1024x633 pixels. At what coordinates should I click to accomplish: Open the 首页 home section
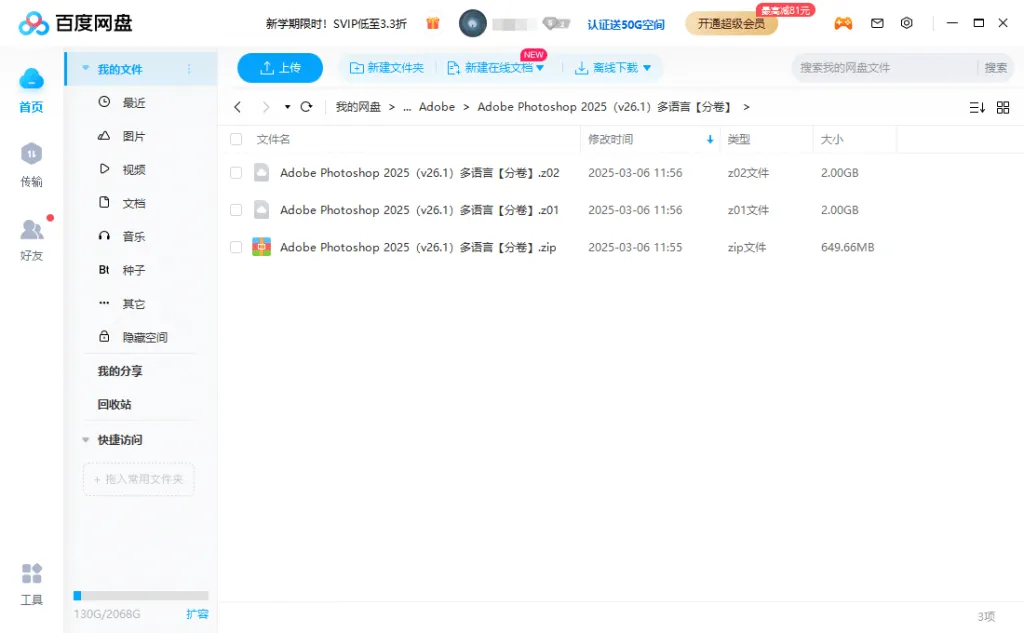tap(31, 90)
